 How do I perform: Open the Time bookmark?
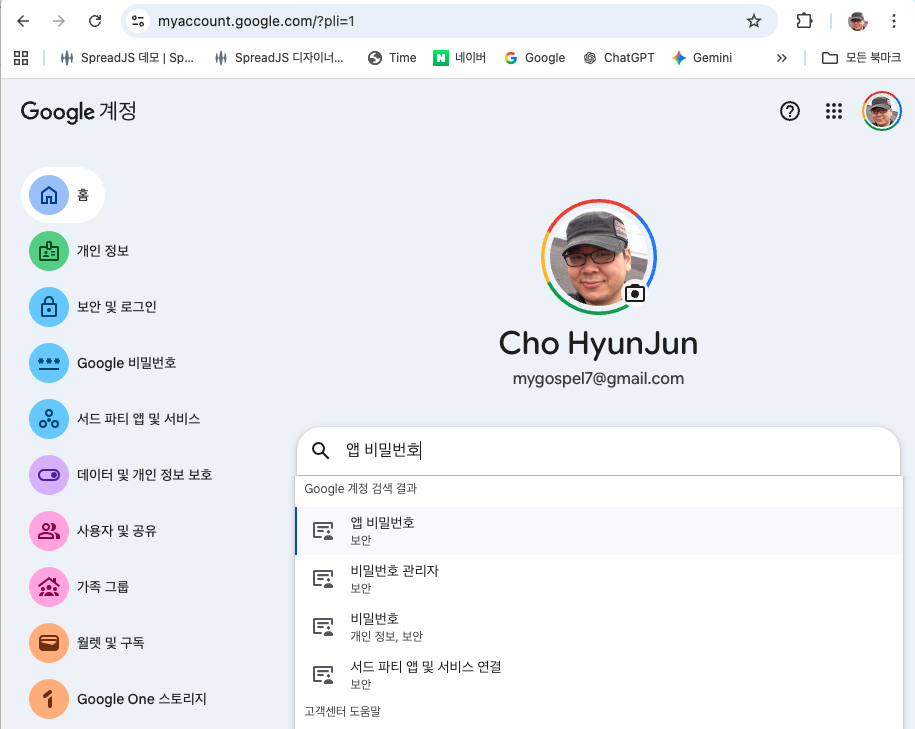[392, 58]
